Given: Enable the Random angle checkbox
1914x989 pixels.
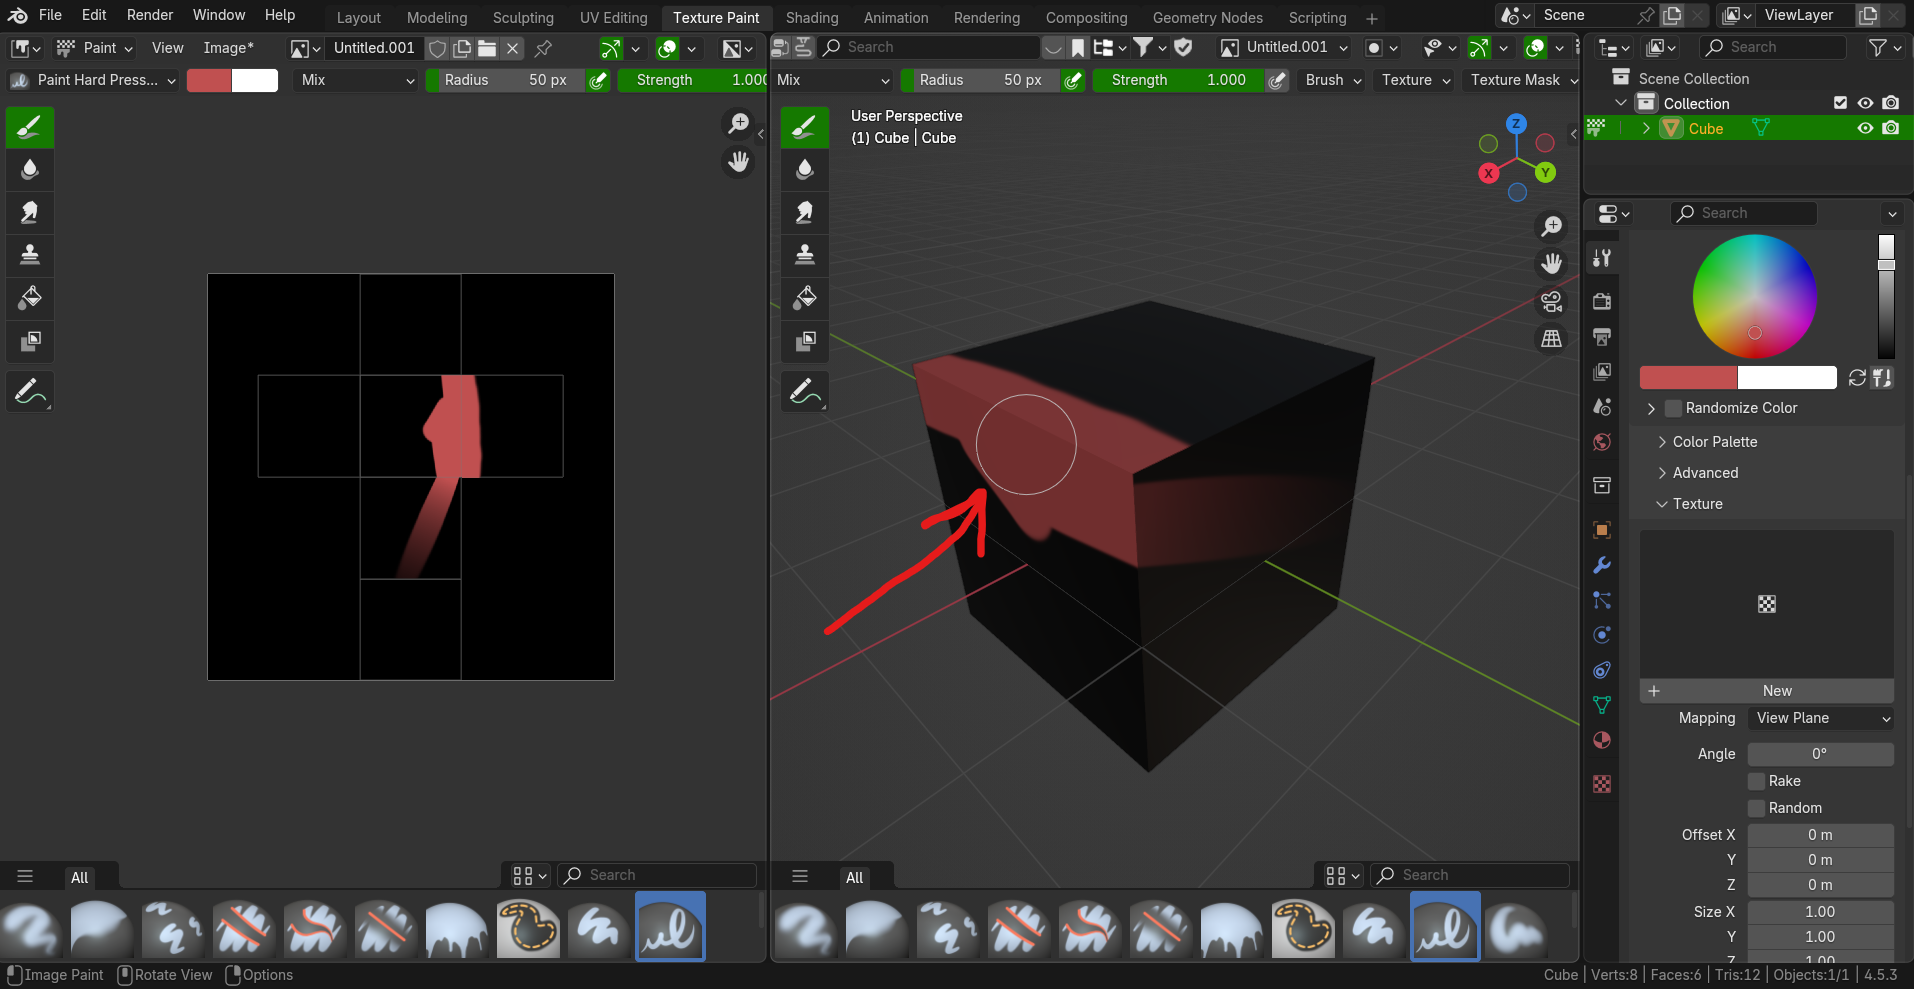Looking at the screenshot, I should click(x=1756, y=808).
